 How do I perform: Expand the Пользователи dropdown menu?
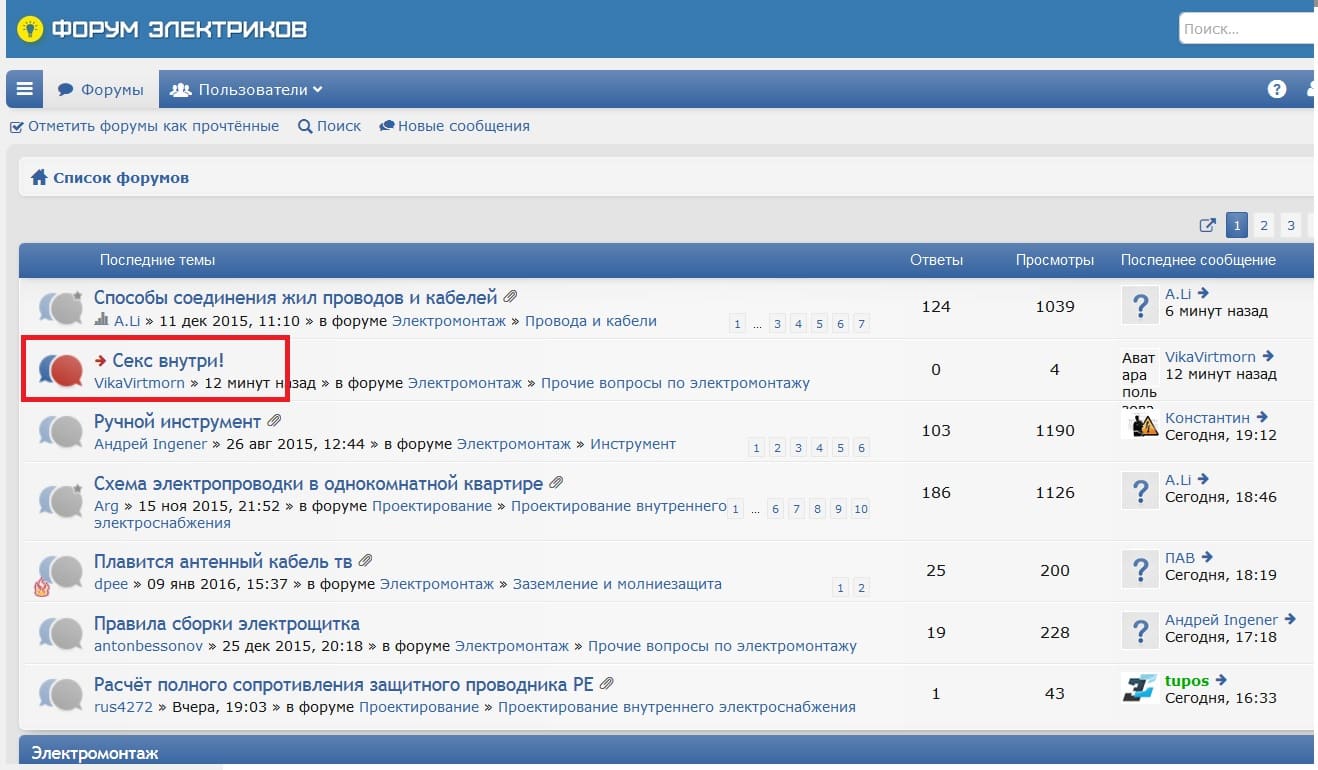pos(247,90)
